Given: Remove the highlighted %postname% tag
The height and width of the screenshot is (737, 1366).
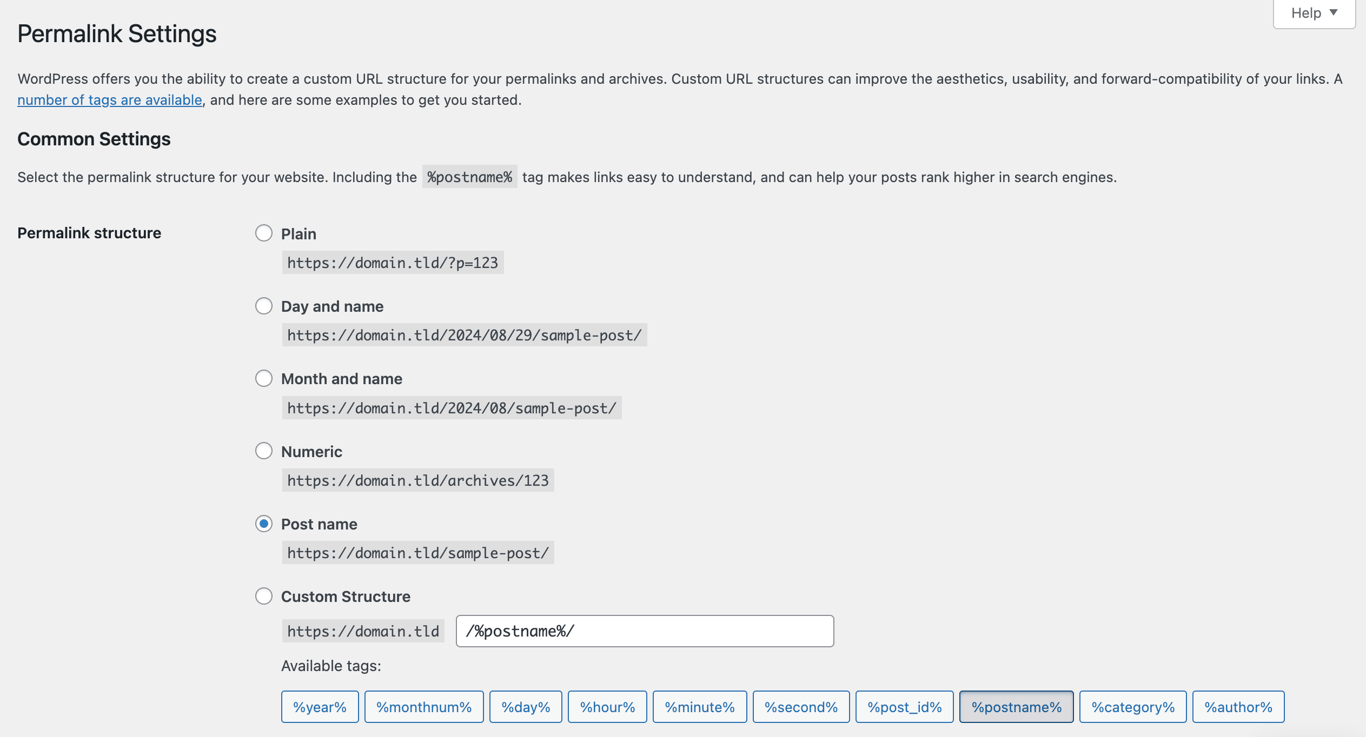Looking at the screenshot, I should click(1016, 706).
